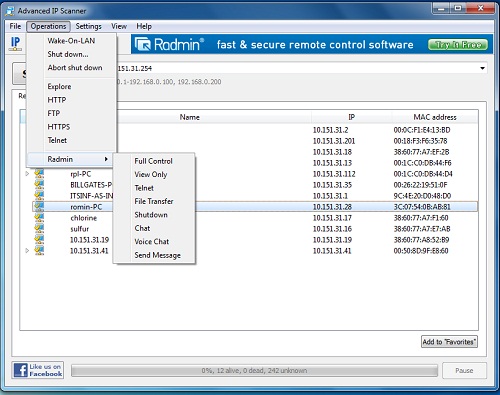Select File Transfer in the Radmin submenu
Viewport: 500px width, 395px height.
click(154, 201)
